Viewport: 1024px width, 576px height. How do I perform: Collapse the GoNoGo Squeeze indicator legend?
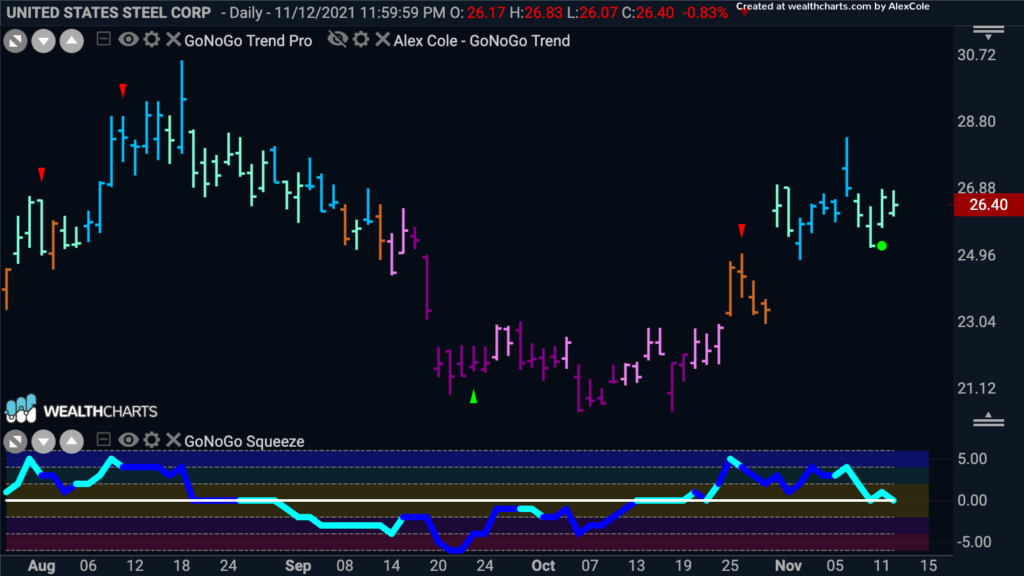(103, 440)
